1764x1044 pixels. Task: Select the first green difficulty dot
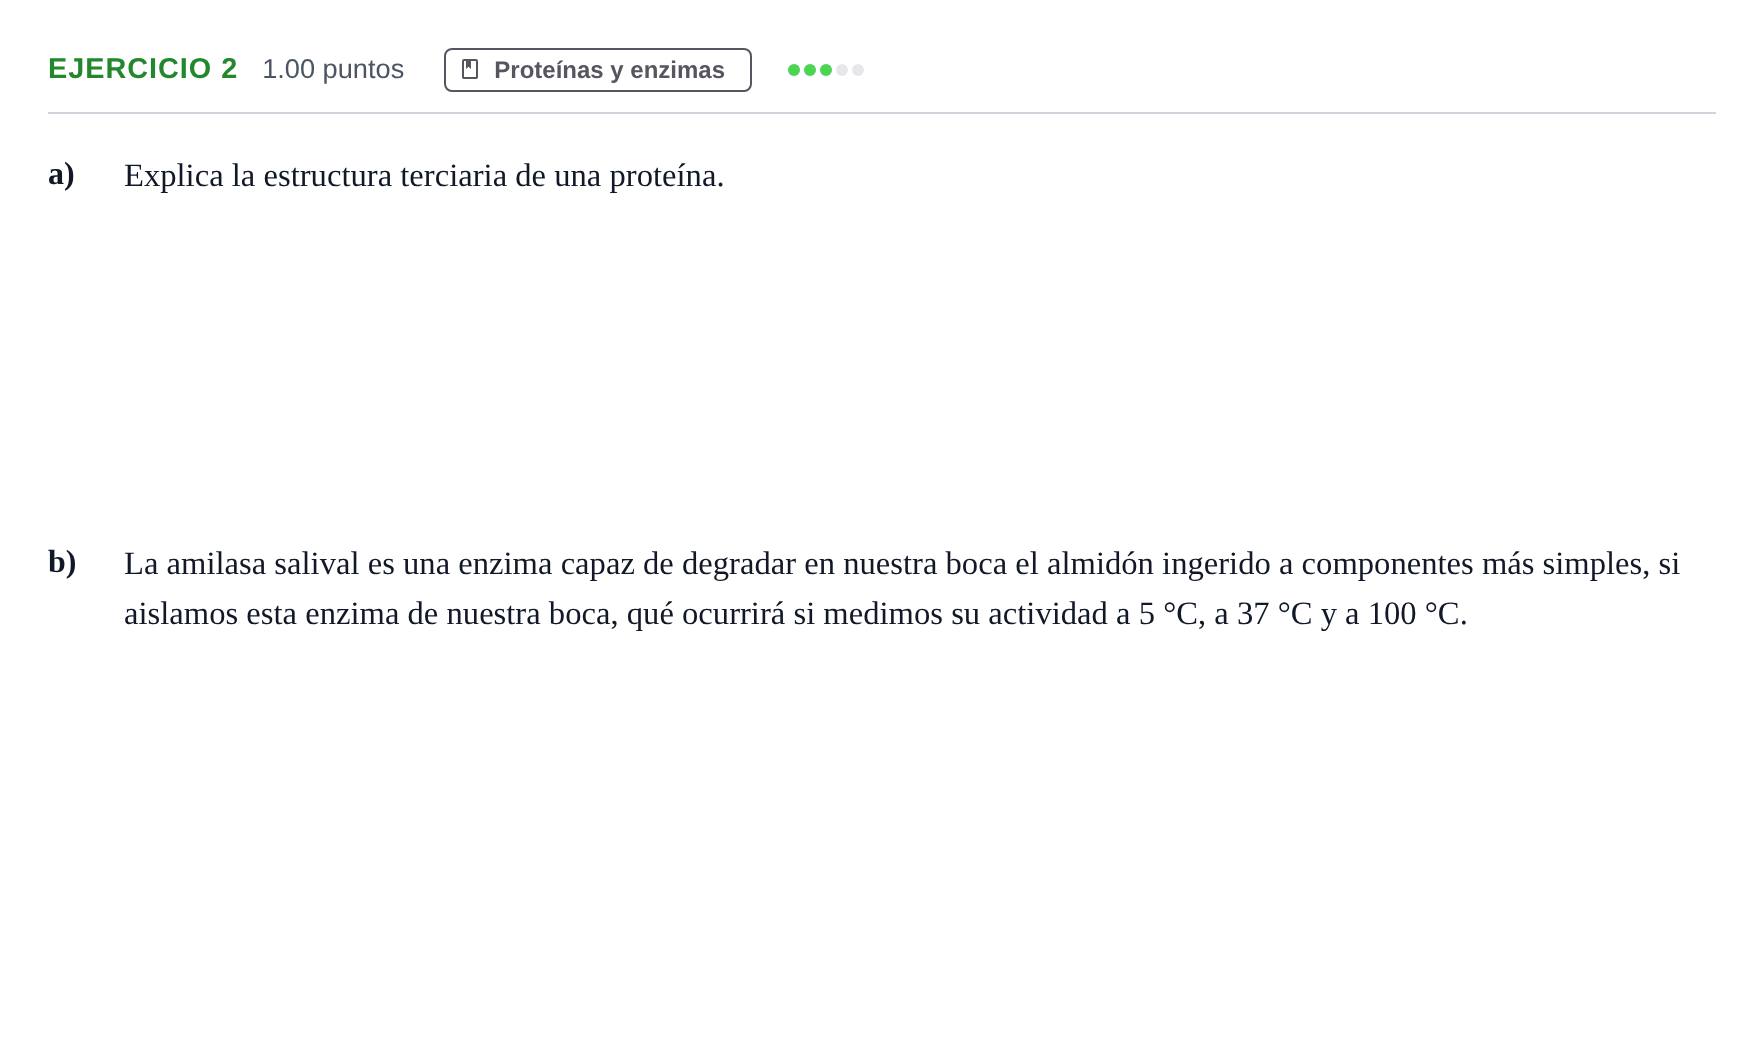[x=794, y=70]
